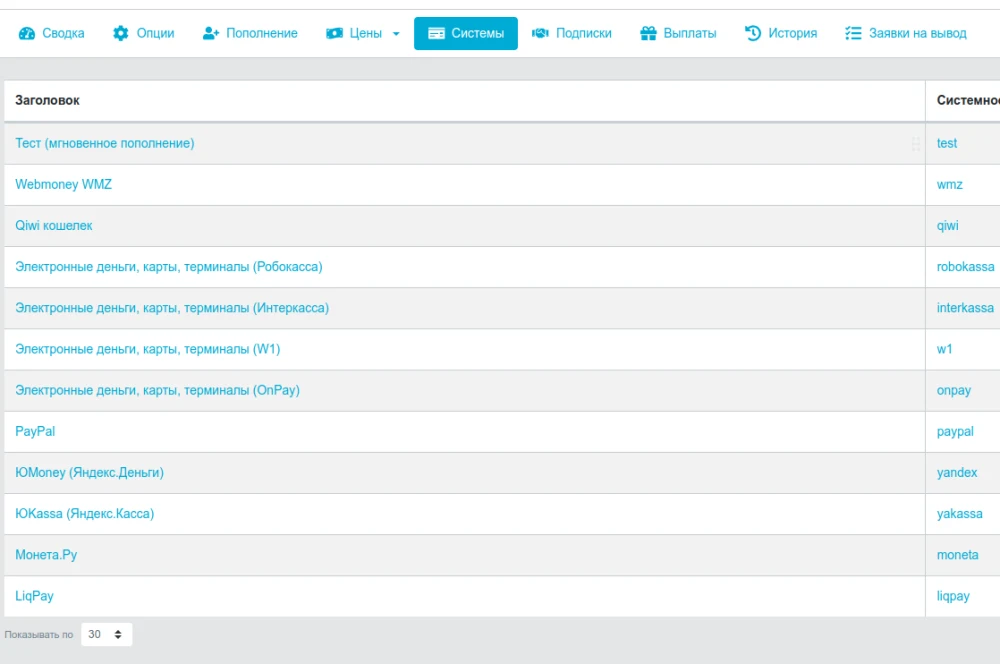Expand the Цены dropdown caret
This screenshot has height=664, width=1000.
[x=396, y=34]
